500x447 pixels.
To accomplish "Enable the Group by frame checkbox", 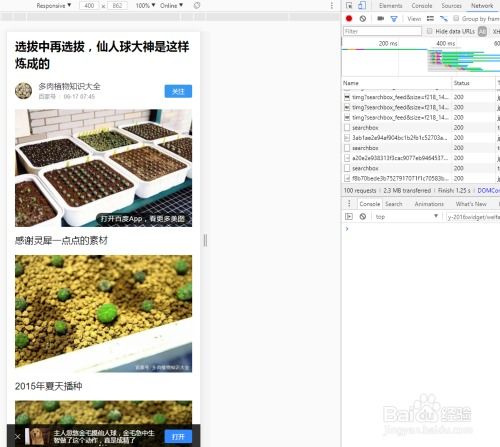I will pyautogui.click(x=456, y=18).
